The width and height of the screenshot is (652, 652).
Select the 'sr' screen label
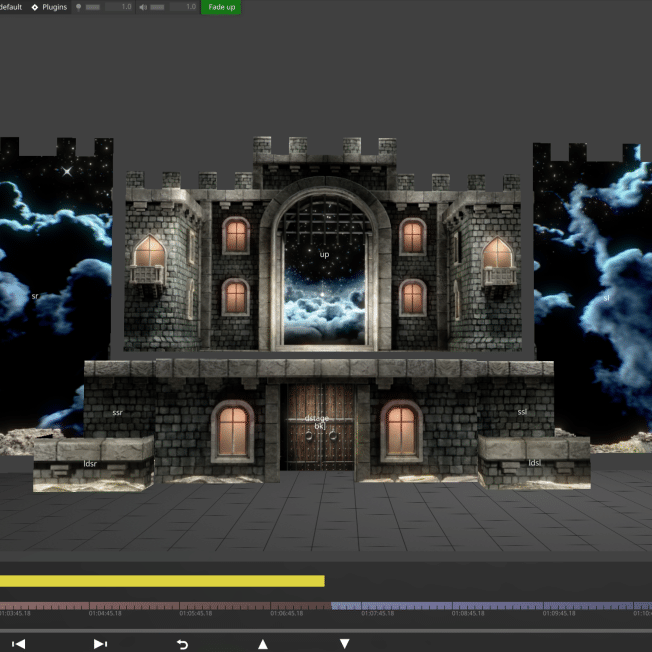click(x=35, y=296)
